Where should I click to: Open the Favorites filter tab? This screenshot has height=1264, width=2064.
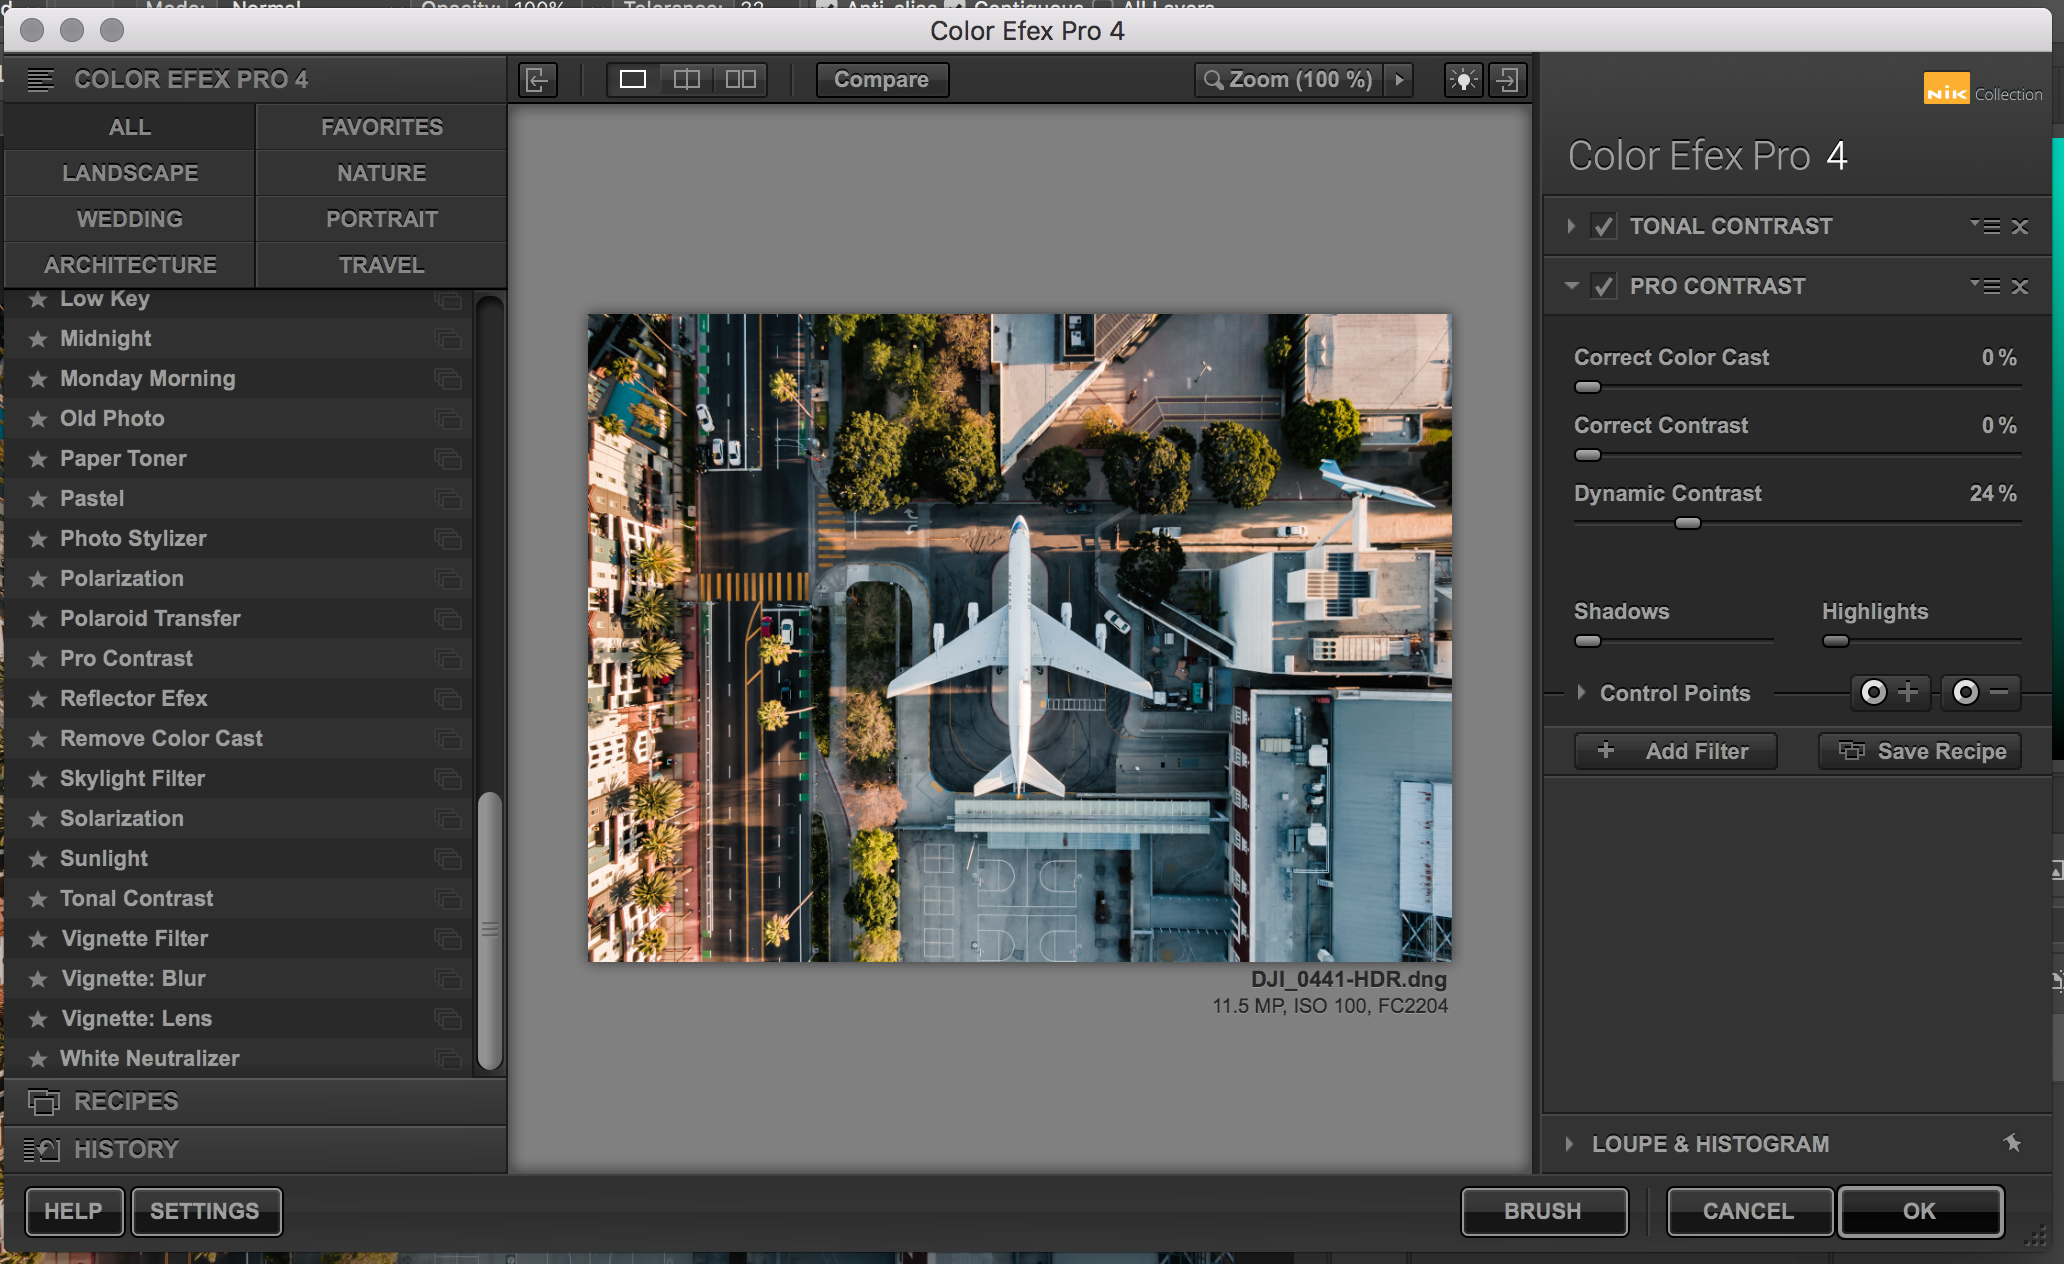(x=381, y=127)
